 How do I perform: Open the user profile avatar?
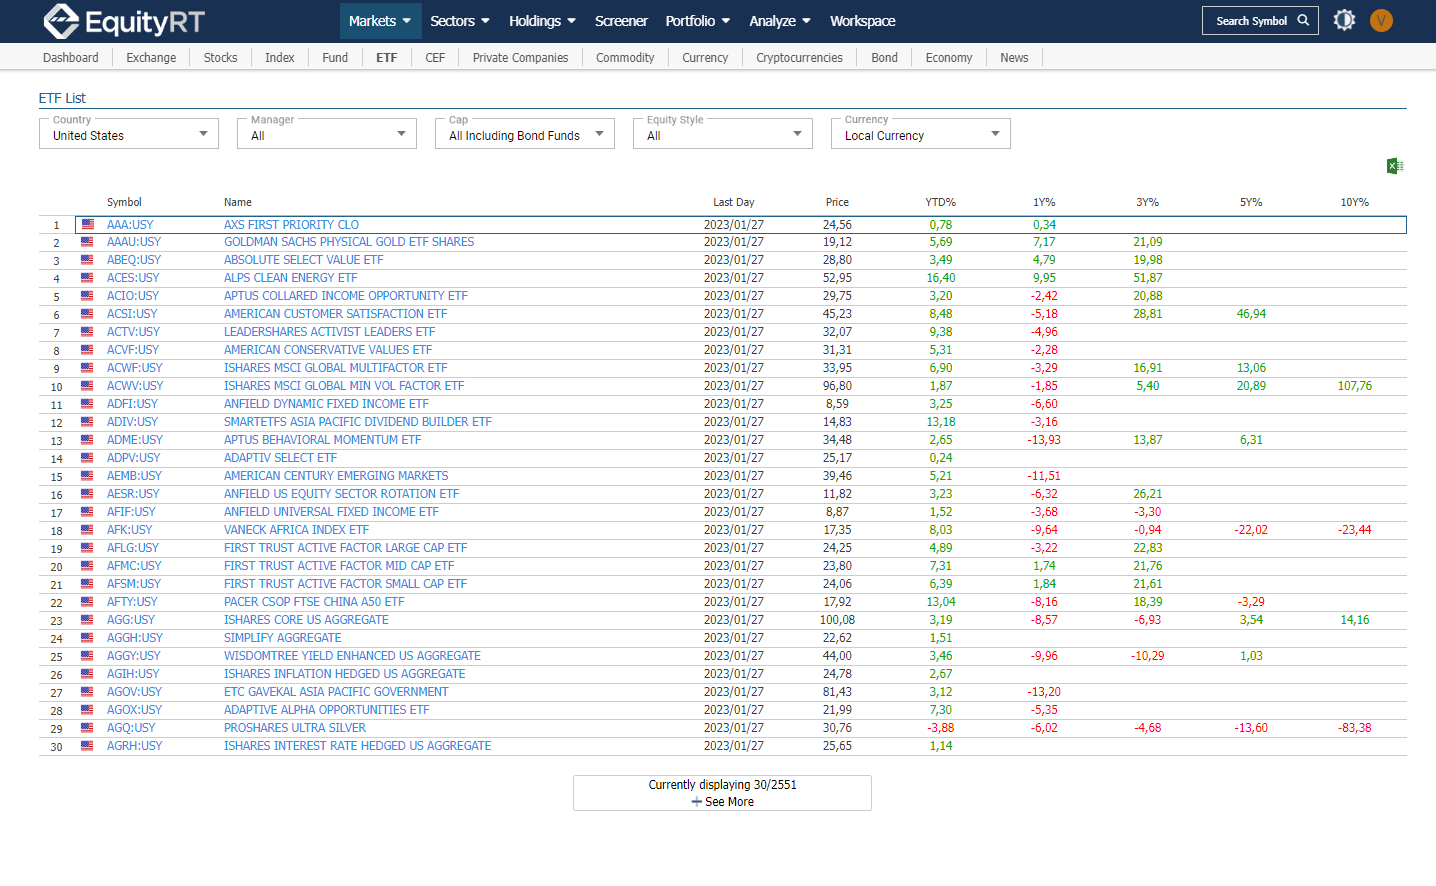pyautogui.click(x=1381, y=20)
